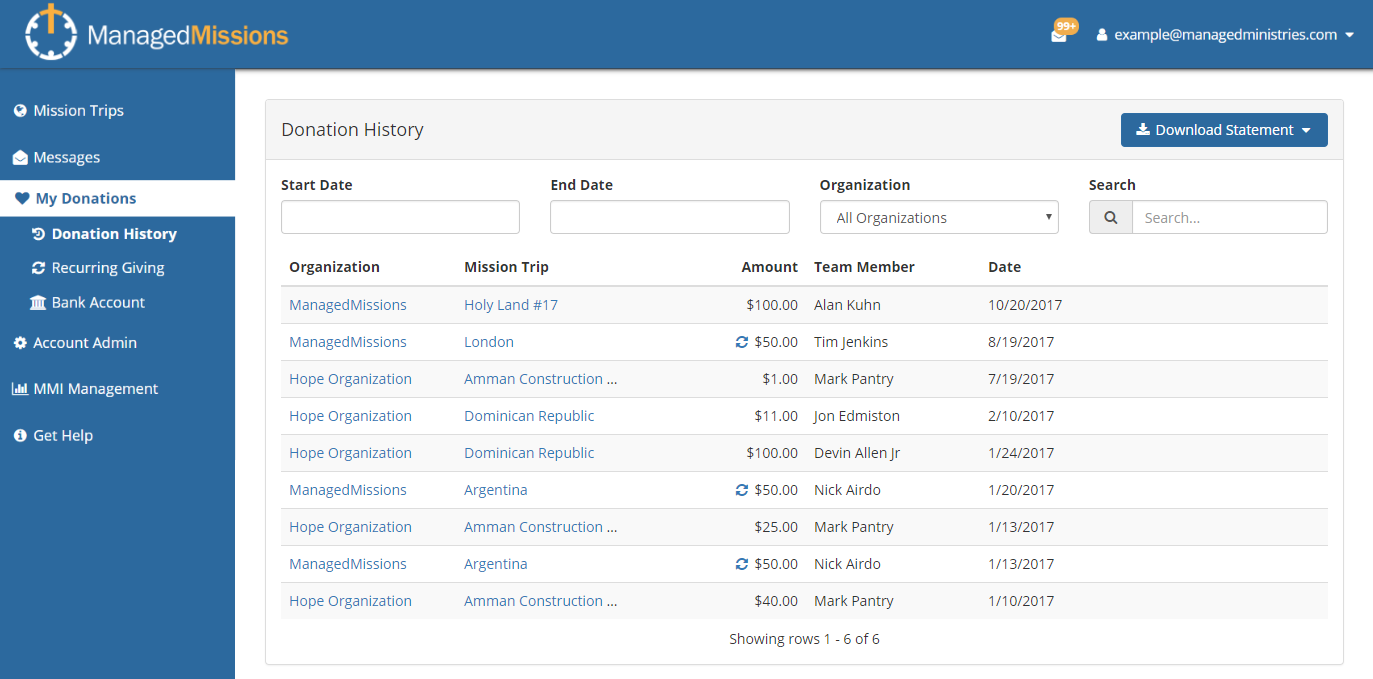Click the Team Member column header
The height and width of the screenshot is (679, 1373).
pos(864,267)
